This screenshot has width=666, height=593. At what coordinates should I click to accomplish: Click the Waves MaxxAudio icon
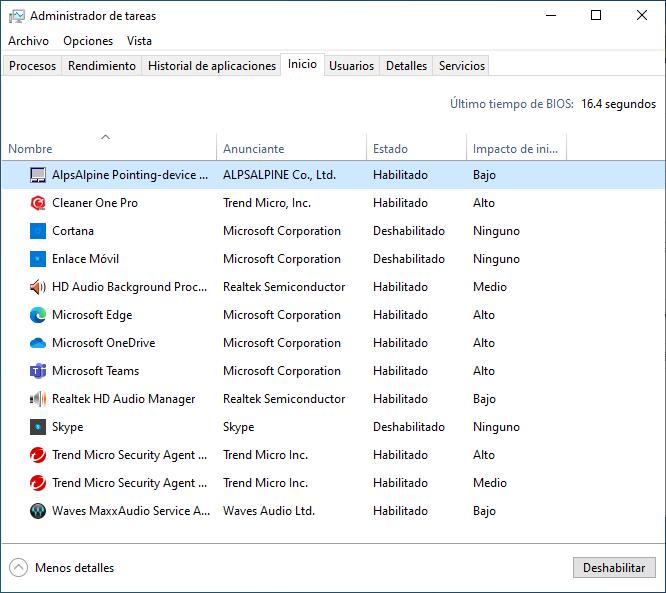38,511
